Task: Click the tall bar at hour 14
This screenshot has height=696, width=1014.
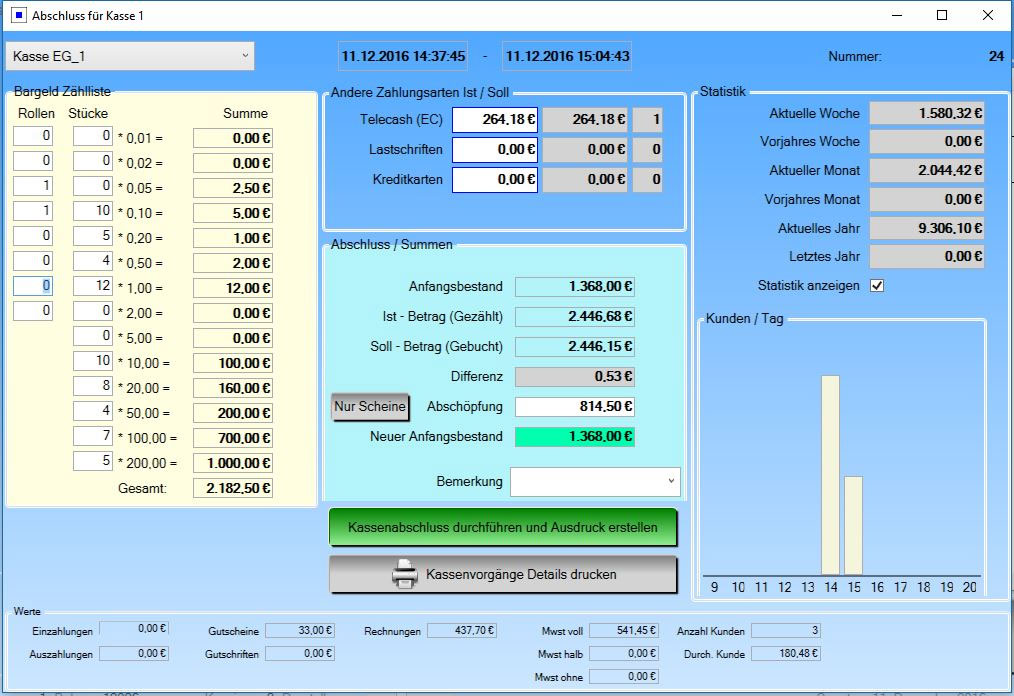Action: [830, 475]
